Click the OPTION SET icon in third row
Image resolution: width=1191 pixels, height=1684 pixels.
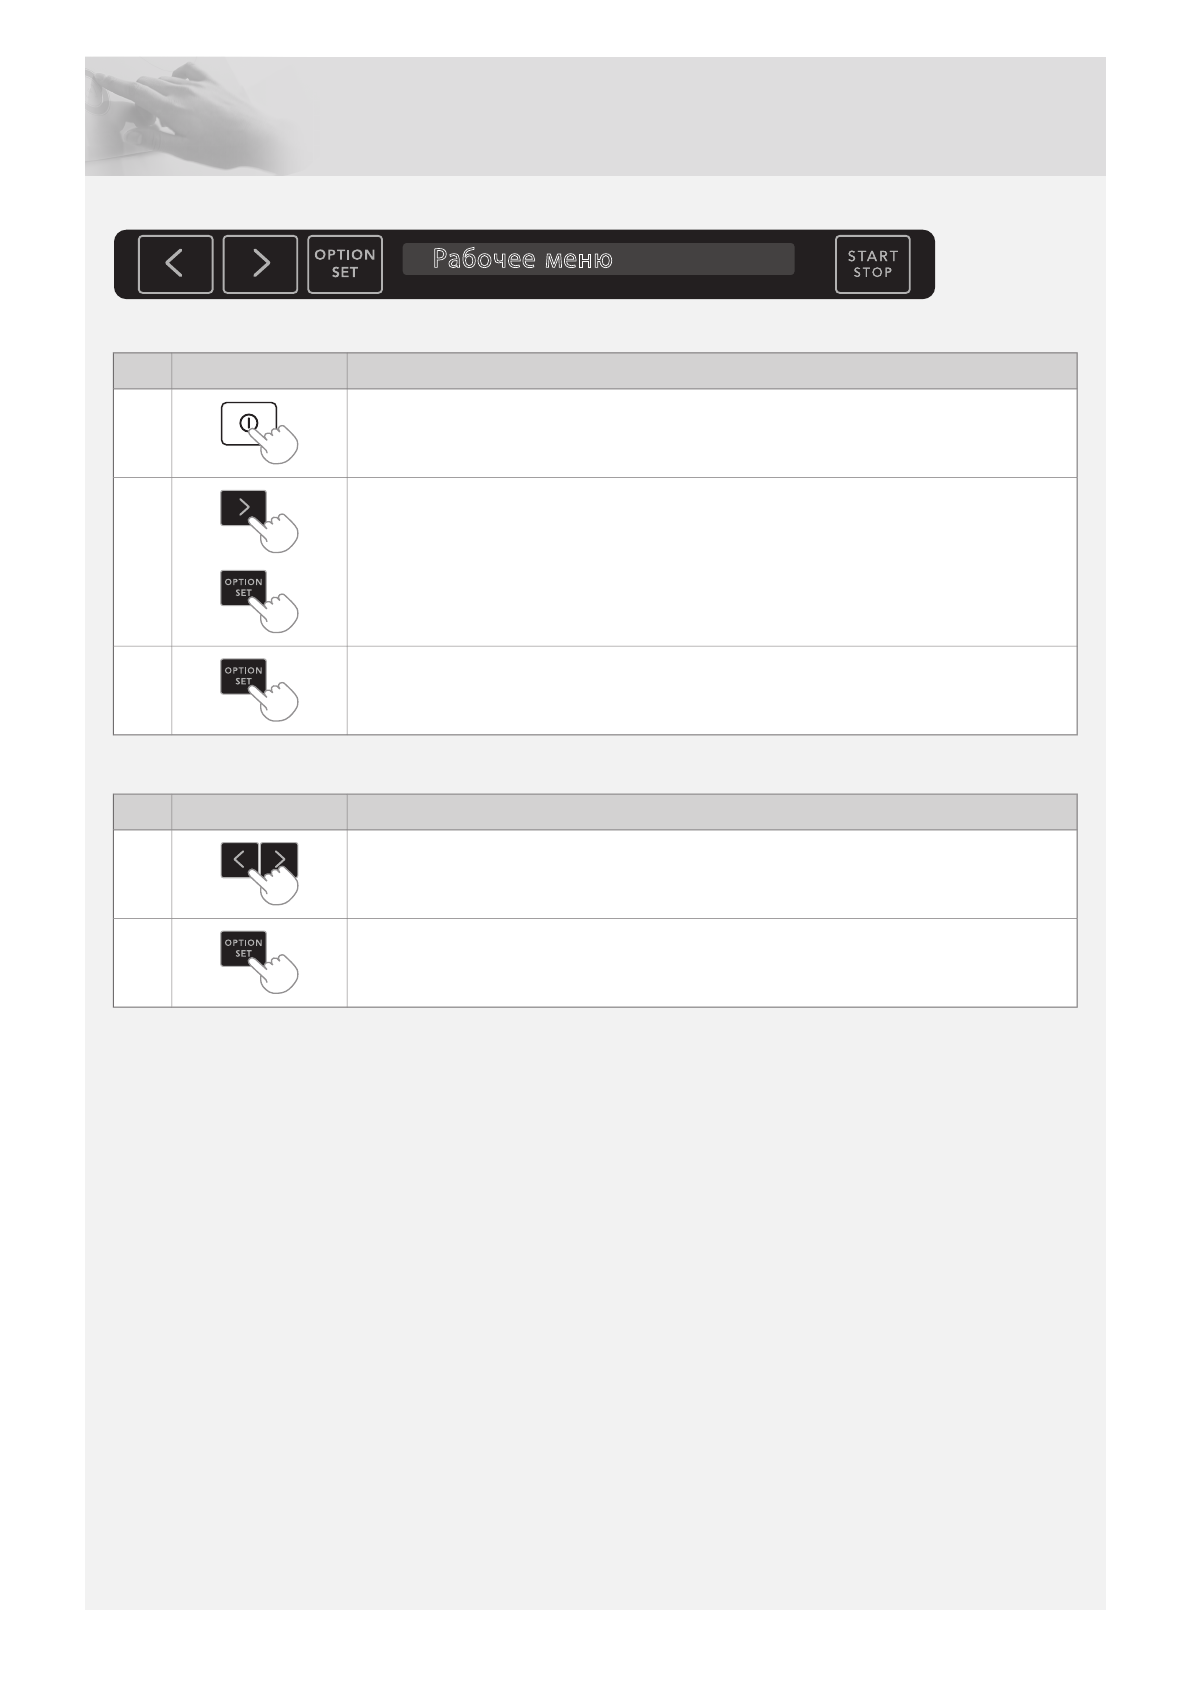(243, 677)
